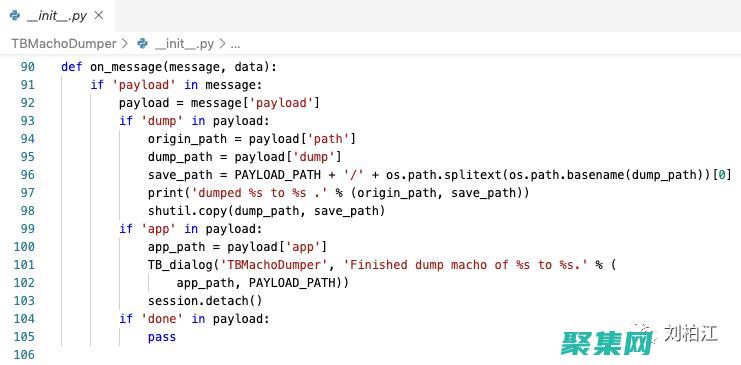
Task: Click the chevron after the TBMachoDumper breadcrumb
Action: 125,44
